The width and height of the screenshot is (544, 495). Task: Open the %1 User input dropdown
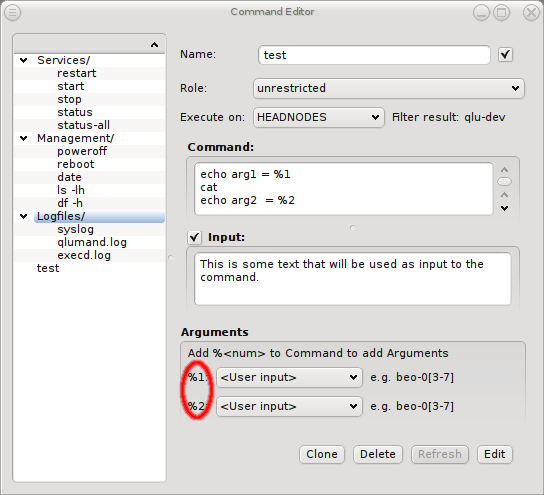(289, 377)
